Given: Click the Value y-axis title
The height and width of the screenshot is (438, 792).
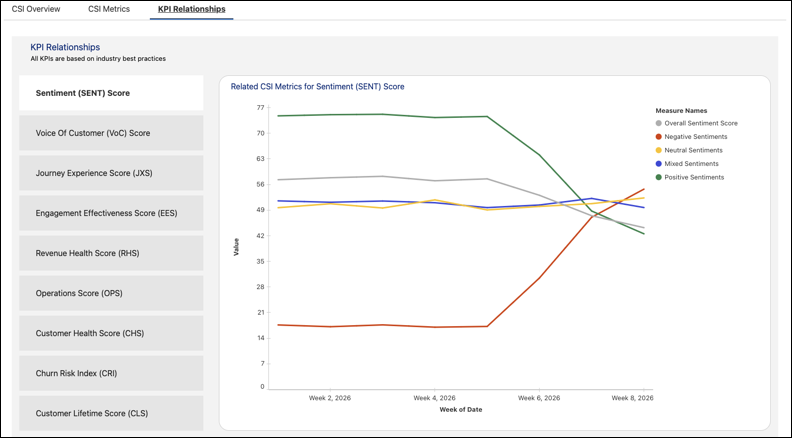Looking at the screenshot, I should [x=236, y=247].
